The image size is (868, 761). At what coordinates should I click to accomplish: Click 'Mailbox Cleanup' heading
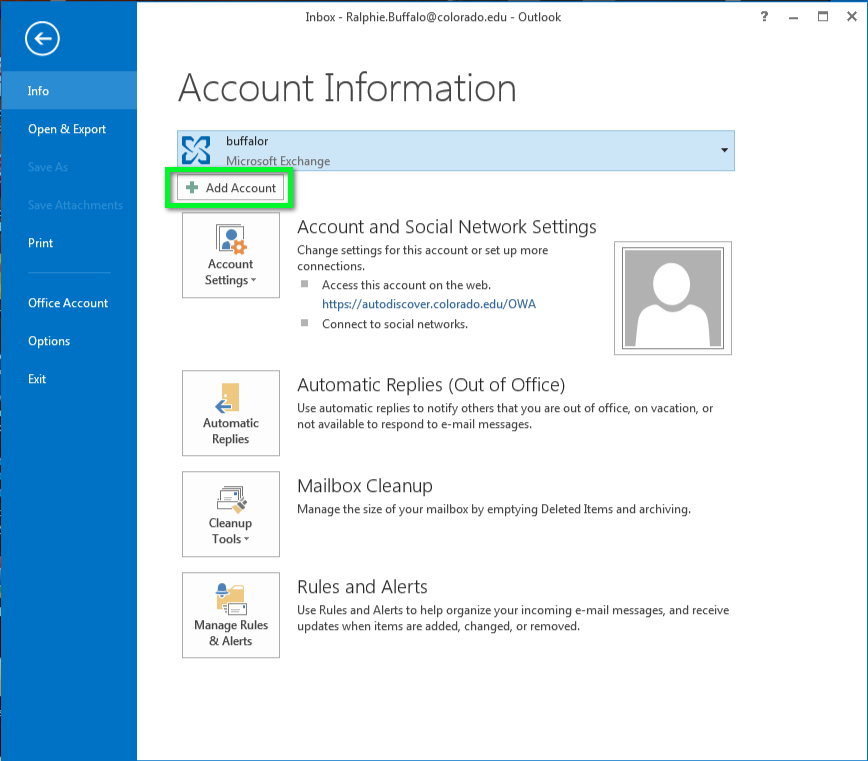click(x=365, y=485)
